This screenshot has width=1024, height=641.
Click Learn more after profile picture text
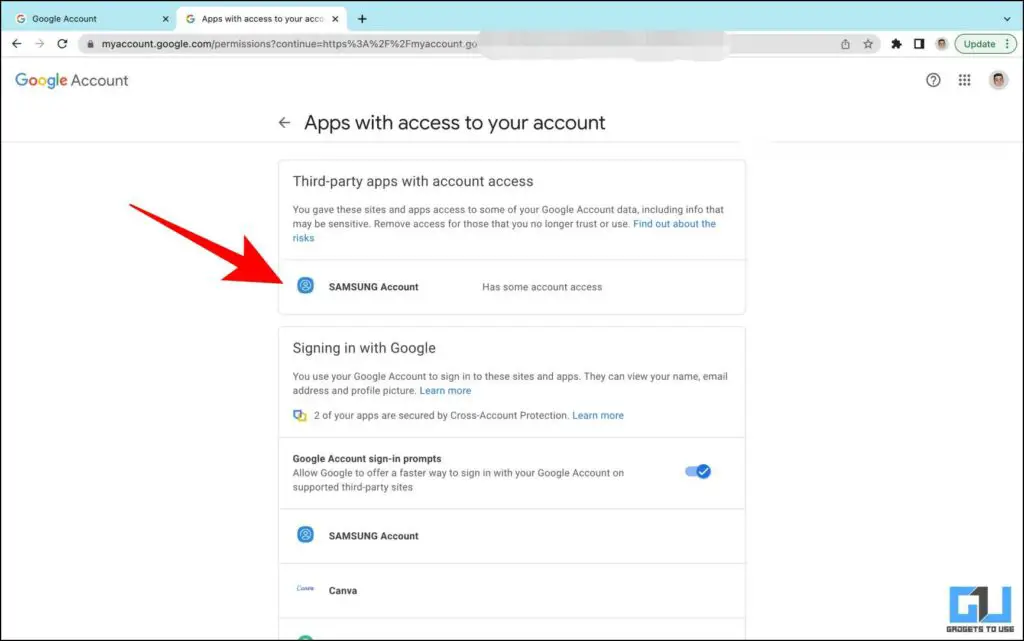(445, 390)
